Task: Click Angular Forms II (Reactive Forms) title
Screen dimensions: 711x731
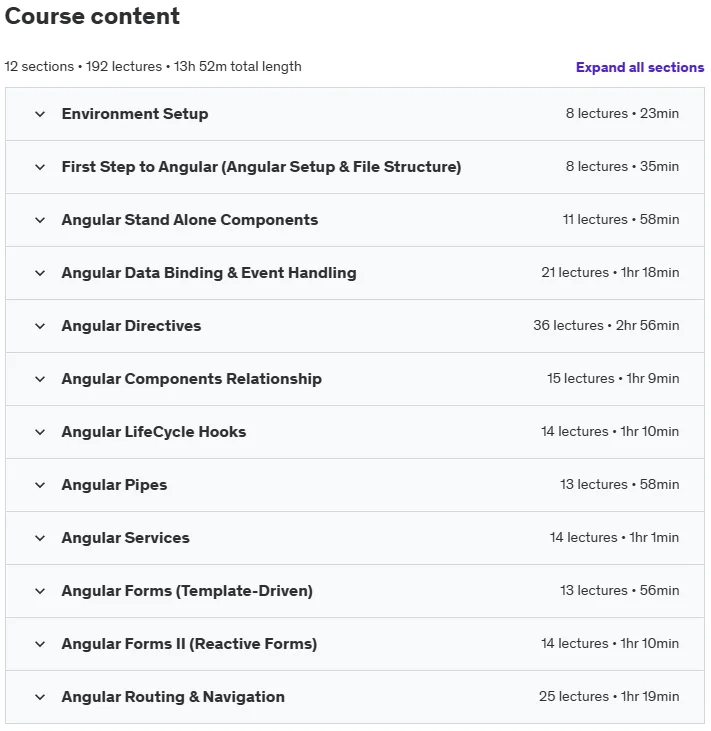Action: (x=189, y=644)
